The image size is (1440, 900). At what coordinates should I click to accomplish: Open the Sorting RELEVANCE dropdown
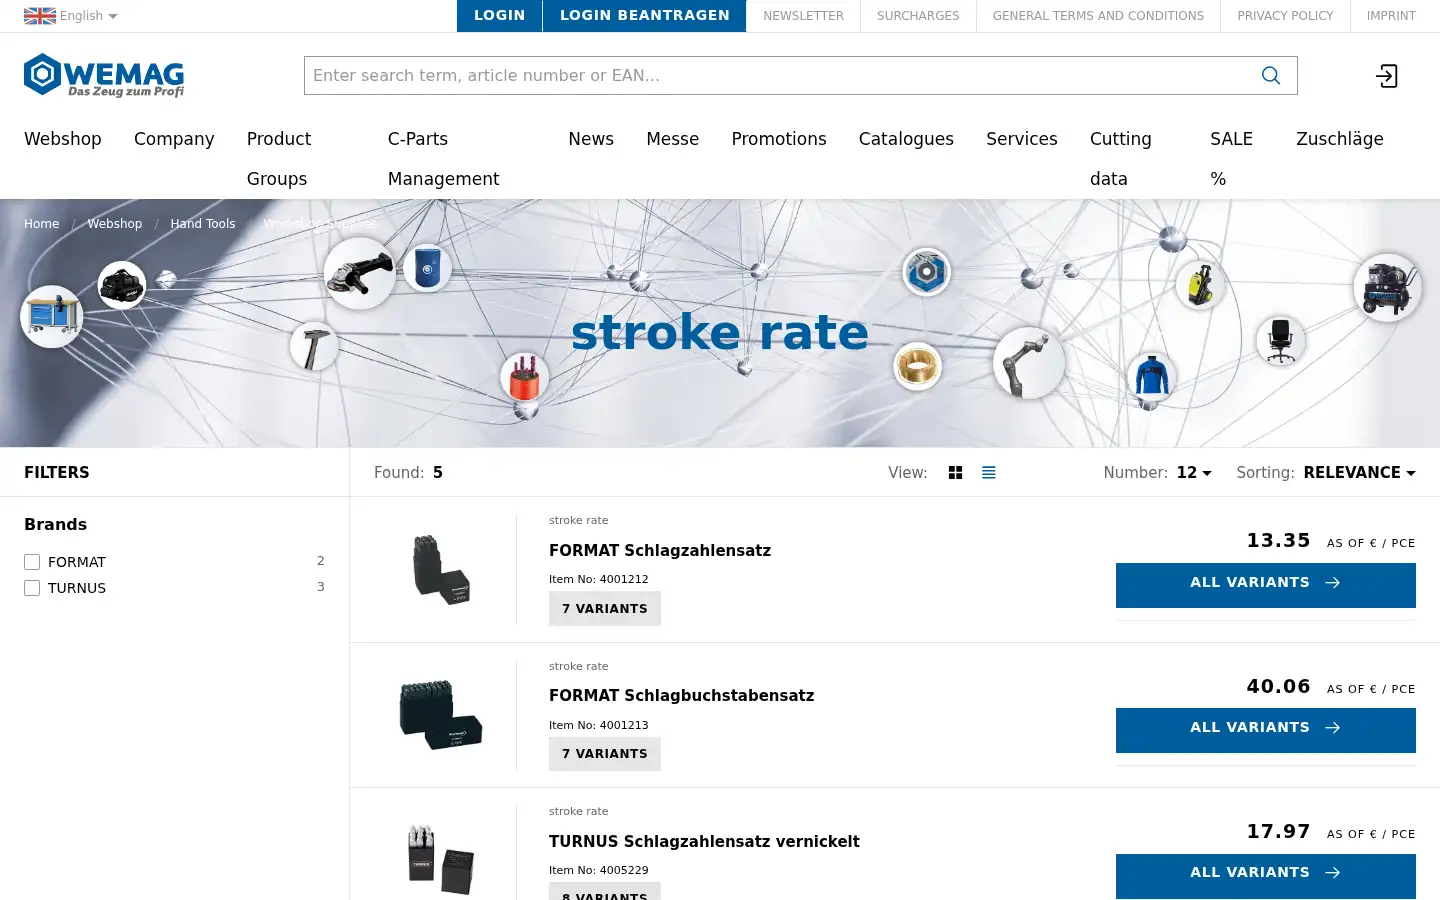[x=1359, y=473]
